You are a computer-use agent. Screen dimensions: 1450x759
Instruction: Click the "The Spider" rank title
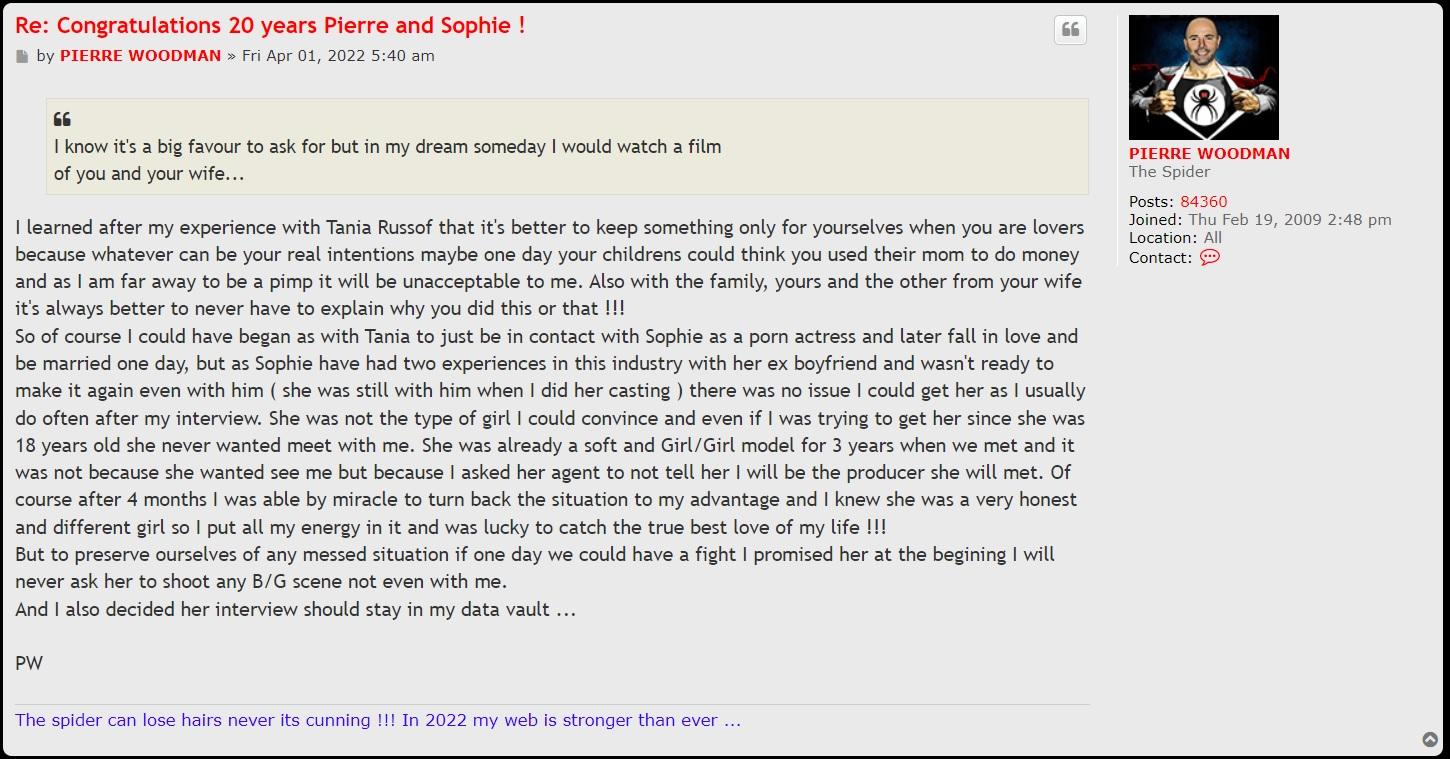[1169, 172]
